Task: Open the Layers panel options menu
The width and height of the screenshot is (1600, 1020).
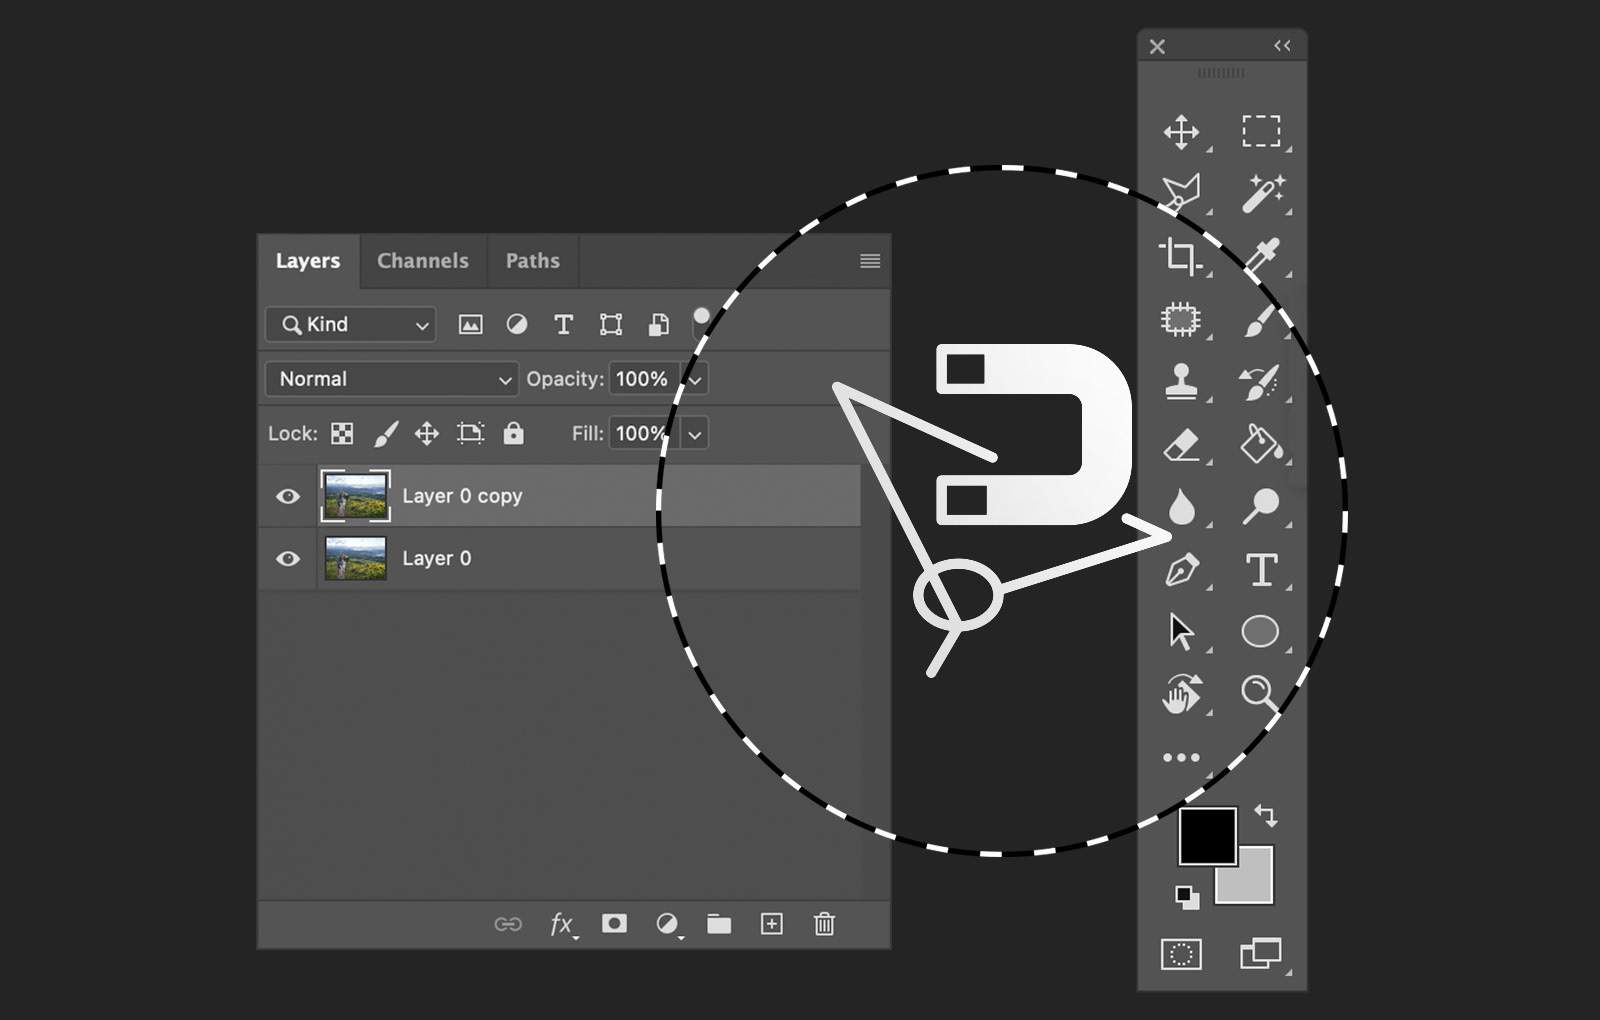Action: point(870,261)
